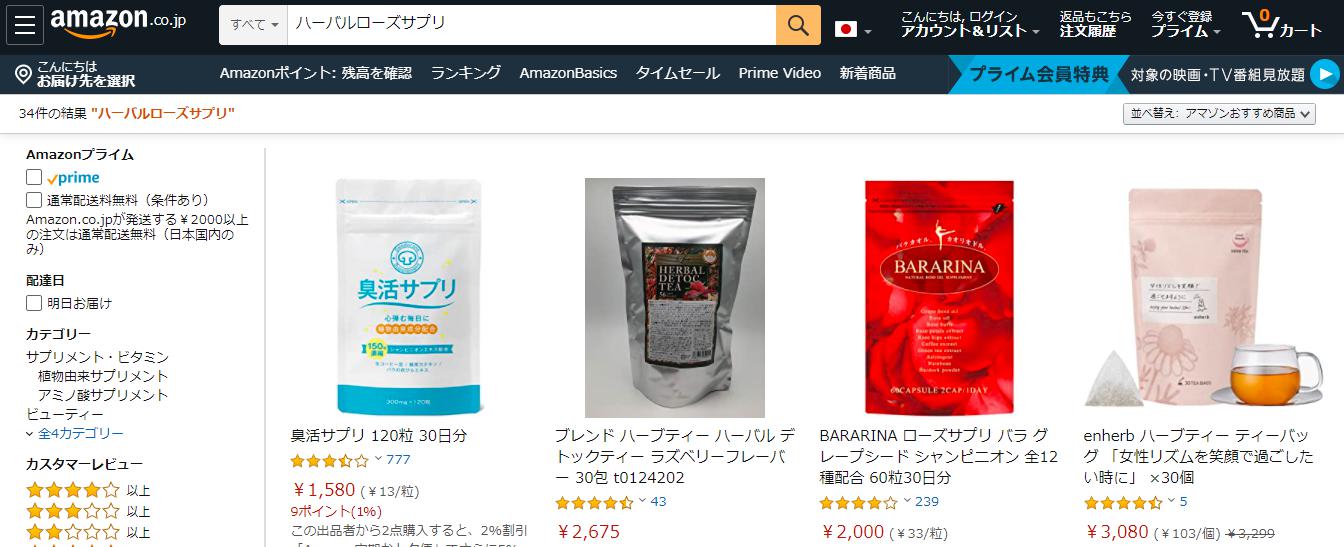
Task: Click the blue play arrow icon
Action: point(1324,74)
